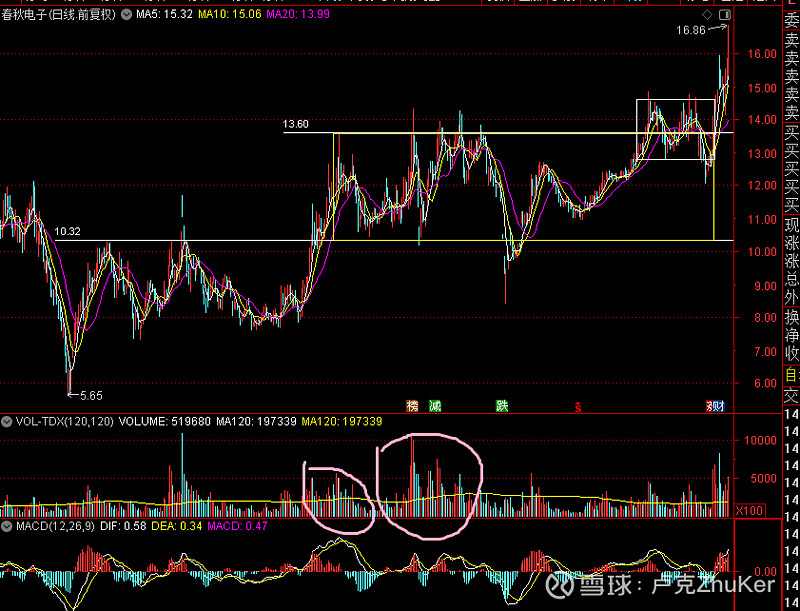Click the 13.60 horizontal line label
The width and height of the screenshot is (800, 611).
pos(295,124)
